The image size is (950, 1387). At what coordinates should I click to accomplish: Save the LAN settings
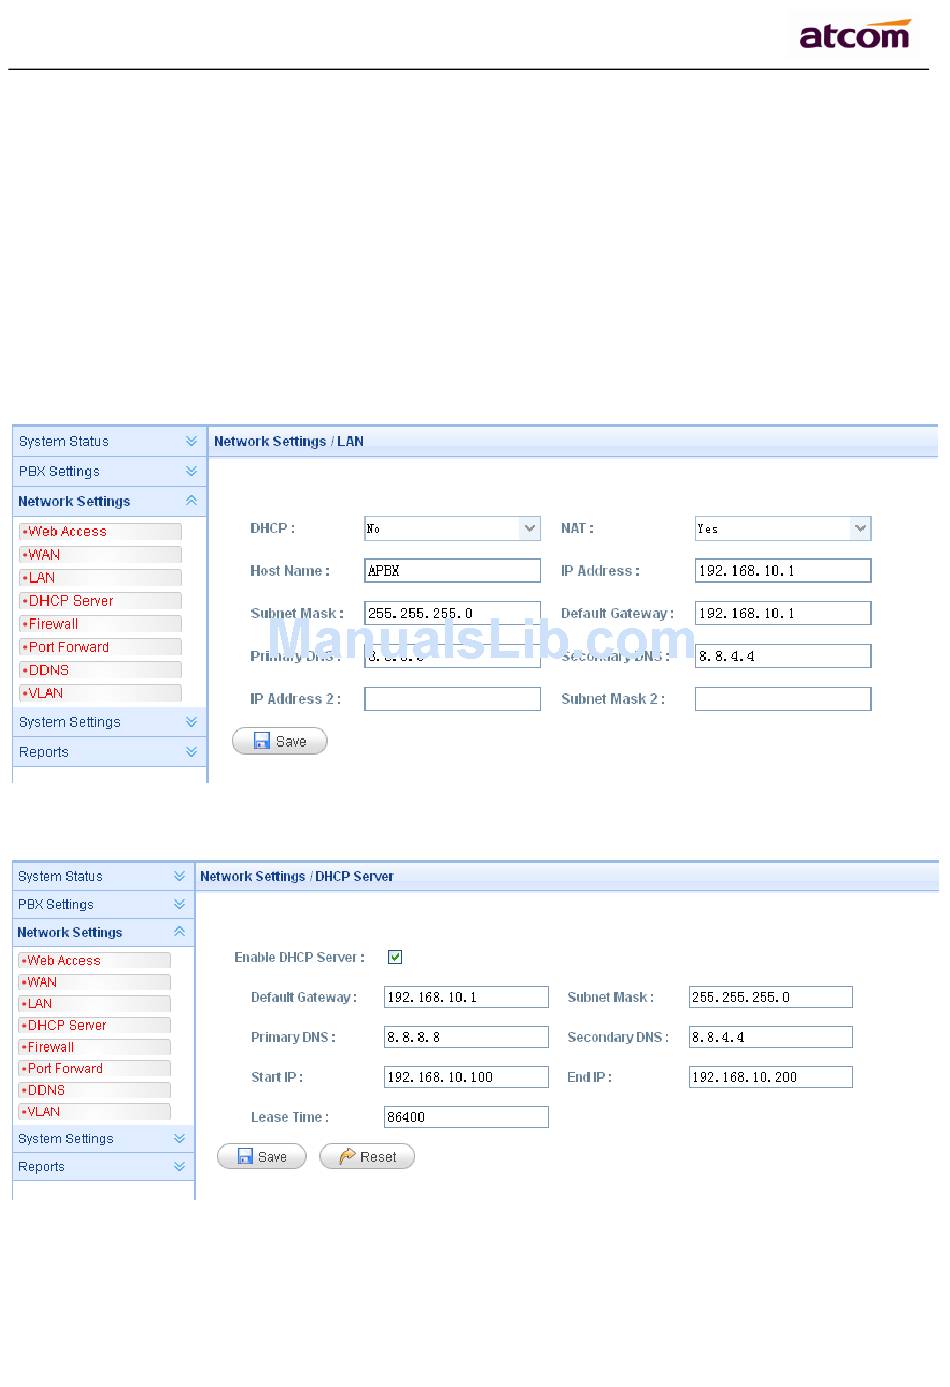pos(280,741)
